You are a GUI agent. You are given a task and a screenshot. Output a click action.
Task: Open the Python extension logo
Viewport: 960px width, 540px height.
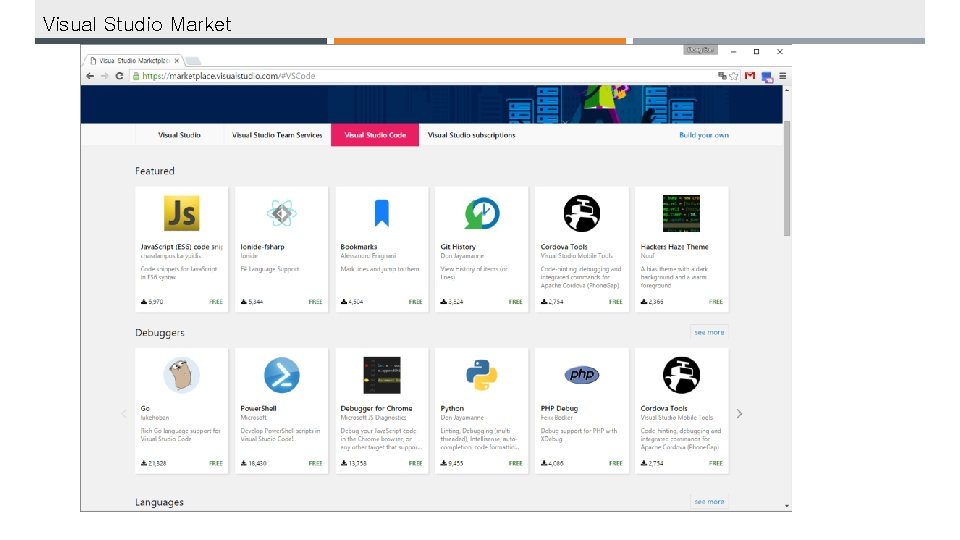[x=482, y=375]
